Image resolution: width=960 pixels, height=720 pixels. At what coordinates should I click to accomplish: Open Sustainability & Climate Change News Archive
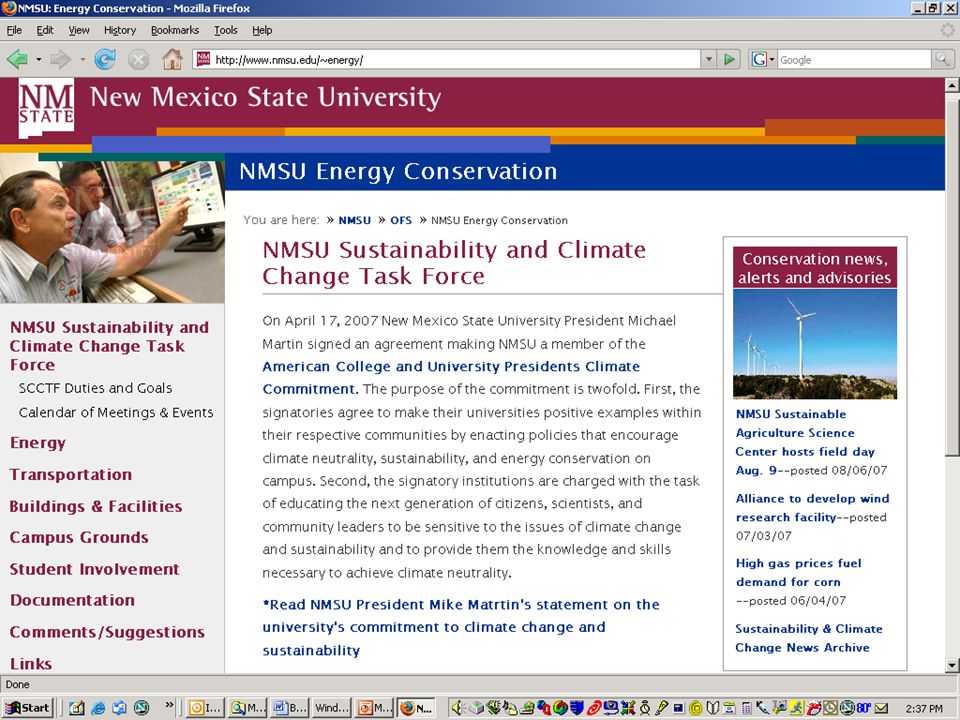click(809, 638)
